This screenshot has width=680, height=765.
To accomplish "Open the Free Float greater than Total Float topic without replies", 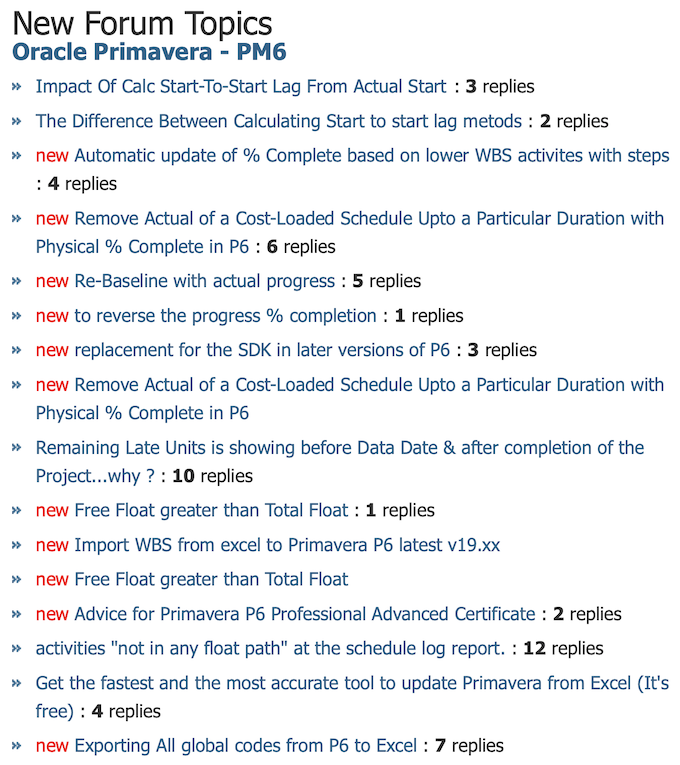I will point(211,580).
